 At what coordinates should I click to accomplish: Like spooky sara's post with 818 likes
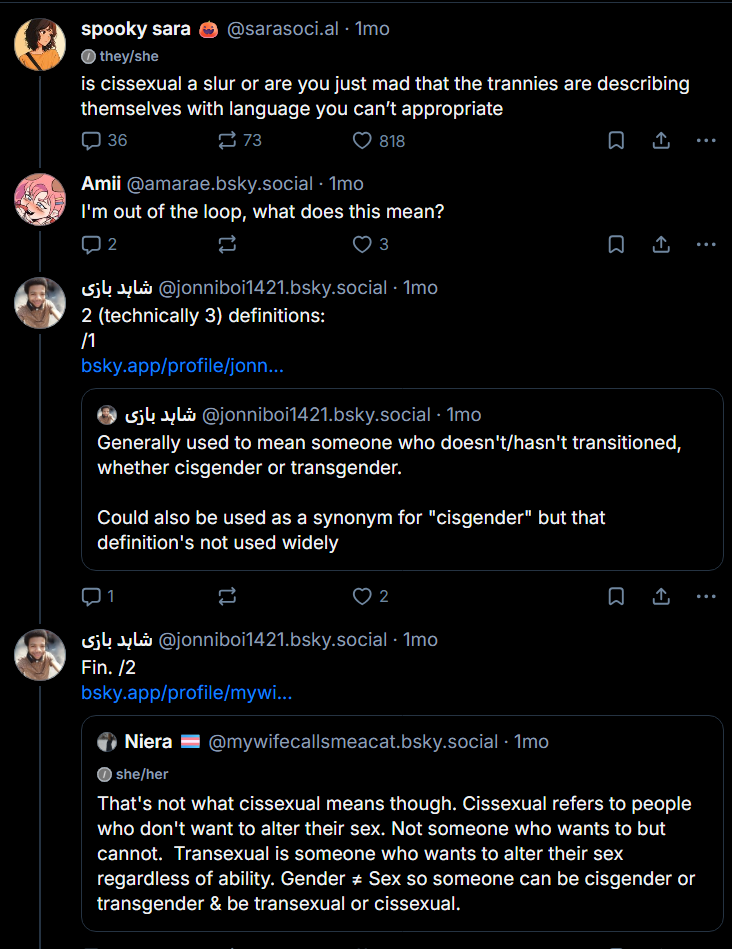(x=363, y=141)
